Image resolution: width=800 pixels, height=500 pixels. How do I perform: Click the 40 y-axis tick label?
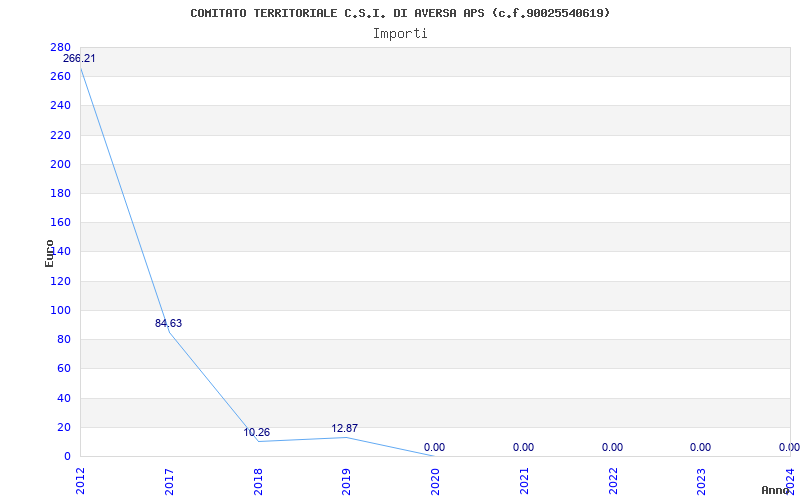point(63,398)
